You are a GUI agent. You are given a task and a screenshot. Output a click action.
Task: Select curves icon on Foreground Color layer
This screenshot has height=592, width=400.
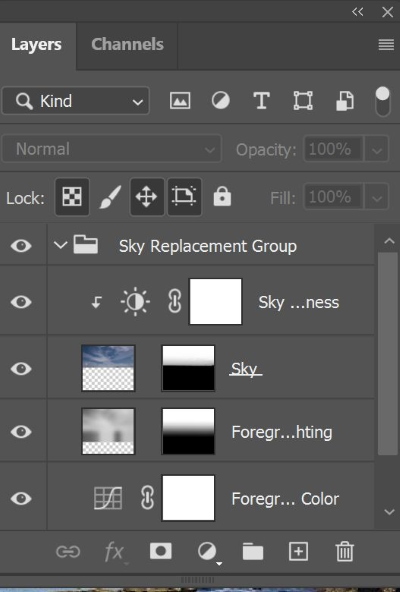108,498
